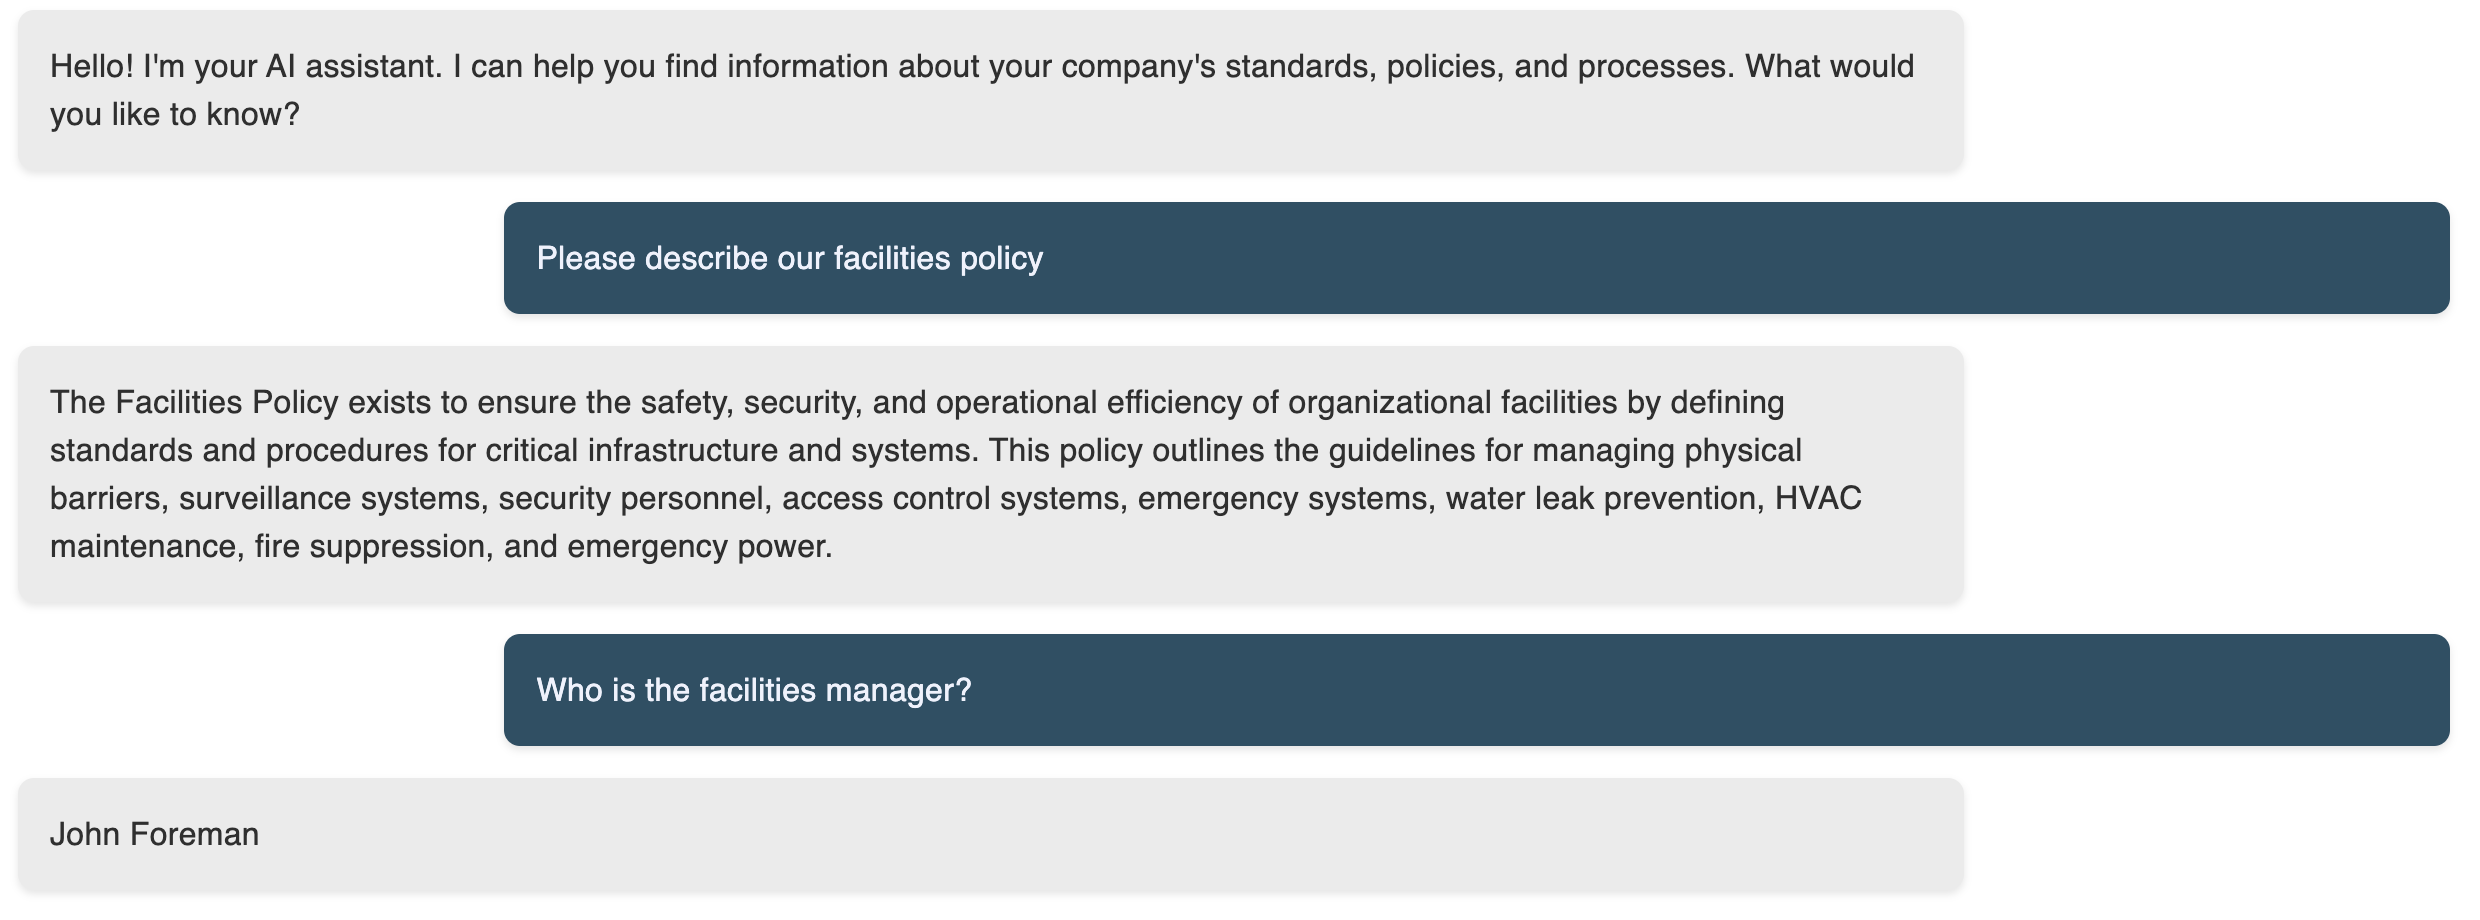Click the AI assistant greeting message bubble
This screenshot has height=920, width=2480.
pos(991,90)
